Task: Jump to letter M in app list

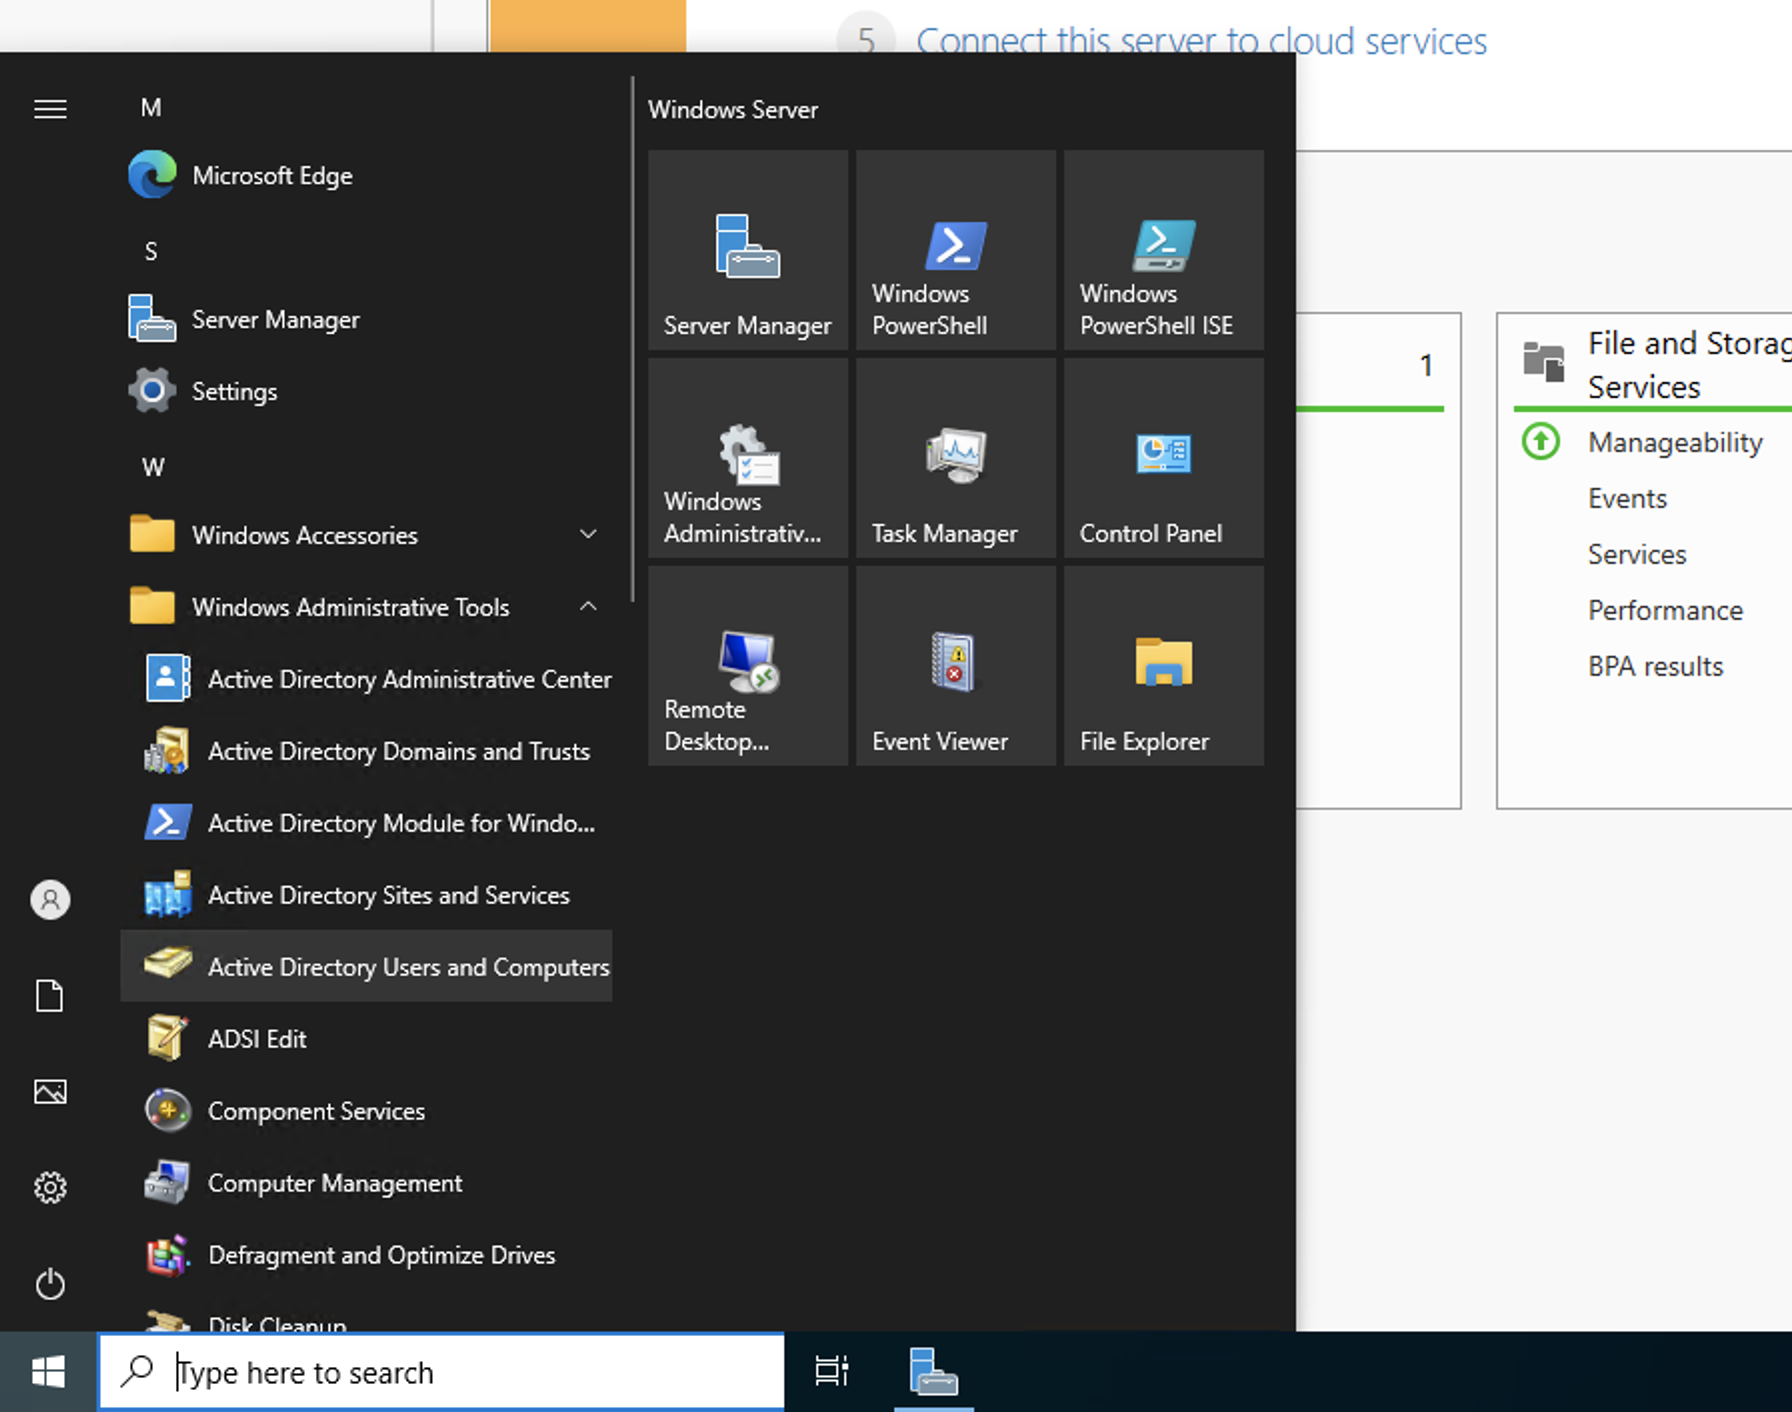Action: pyautogui.click(x=151, y=108)
